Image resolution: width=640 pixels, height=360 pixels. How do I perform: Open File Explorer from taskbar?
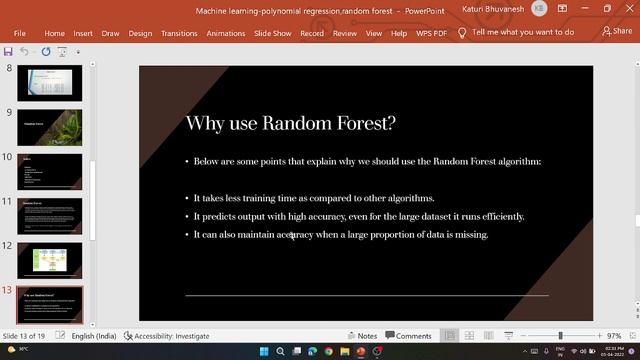[x=345, y=351]
